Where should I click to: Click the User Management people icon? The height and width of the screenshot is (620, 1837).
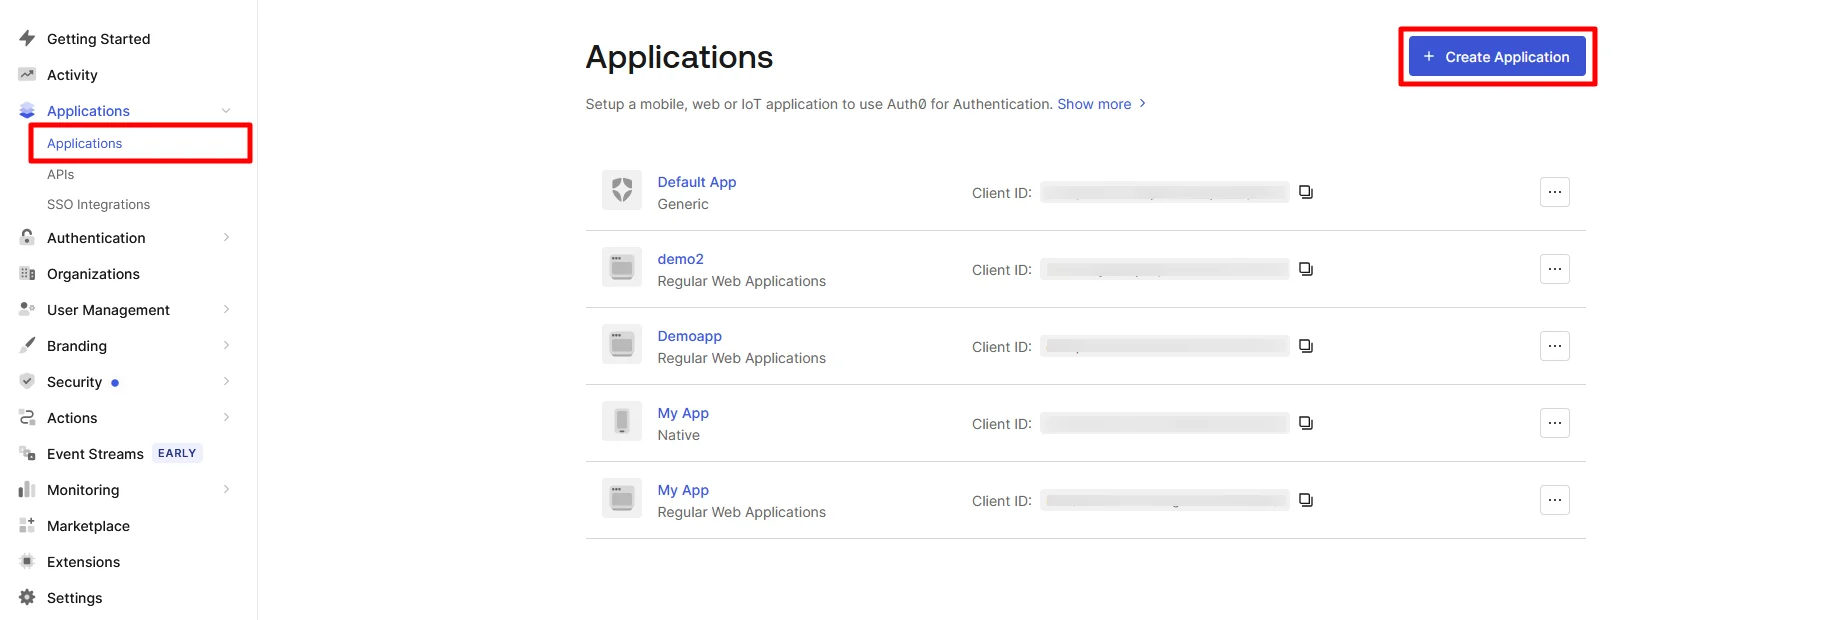coord(27,309)
